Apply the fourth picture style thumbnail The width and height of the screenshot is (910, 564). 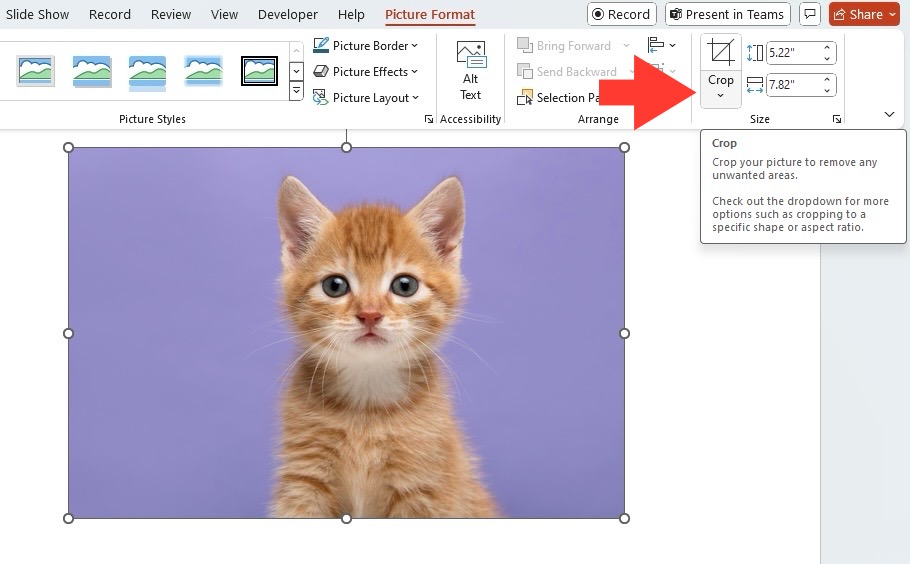(203, 71)
